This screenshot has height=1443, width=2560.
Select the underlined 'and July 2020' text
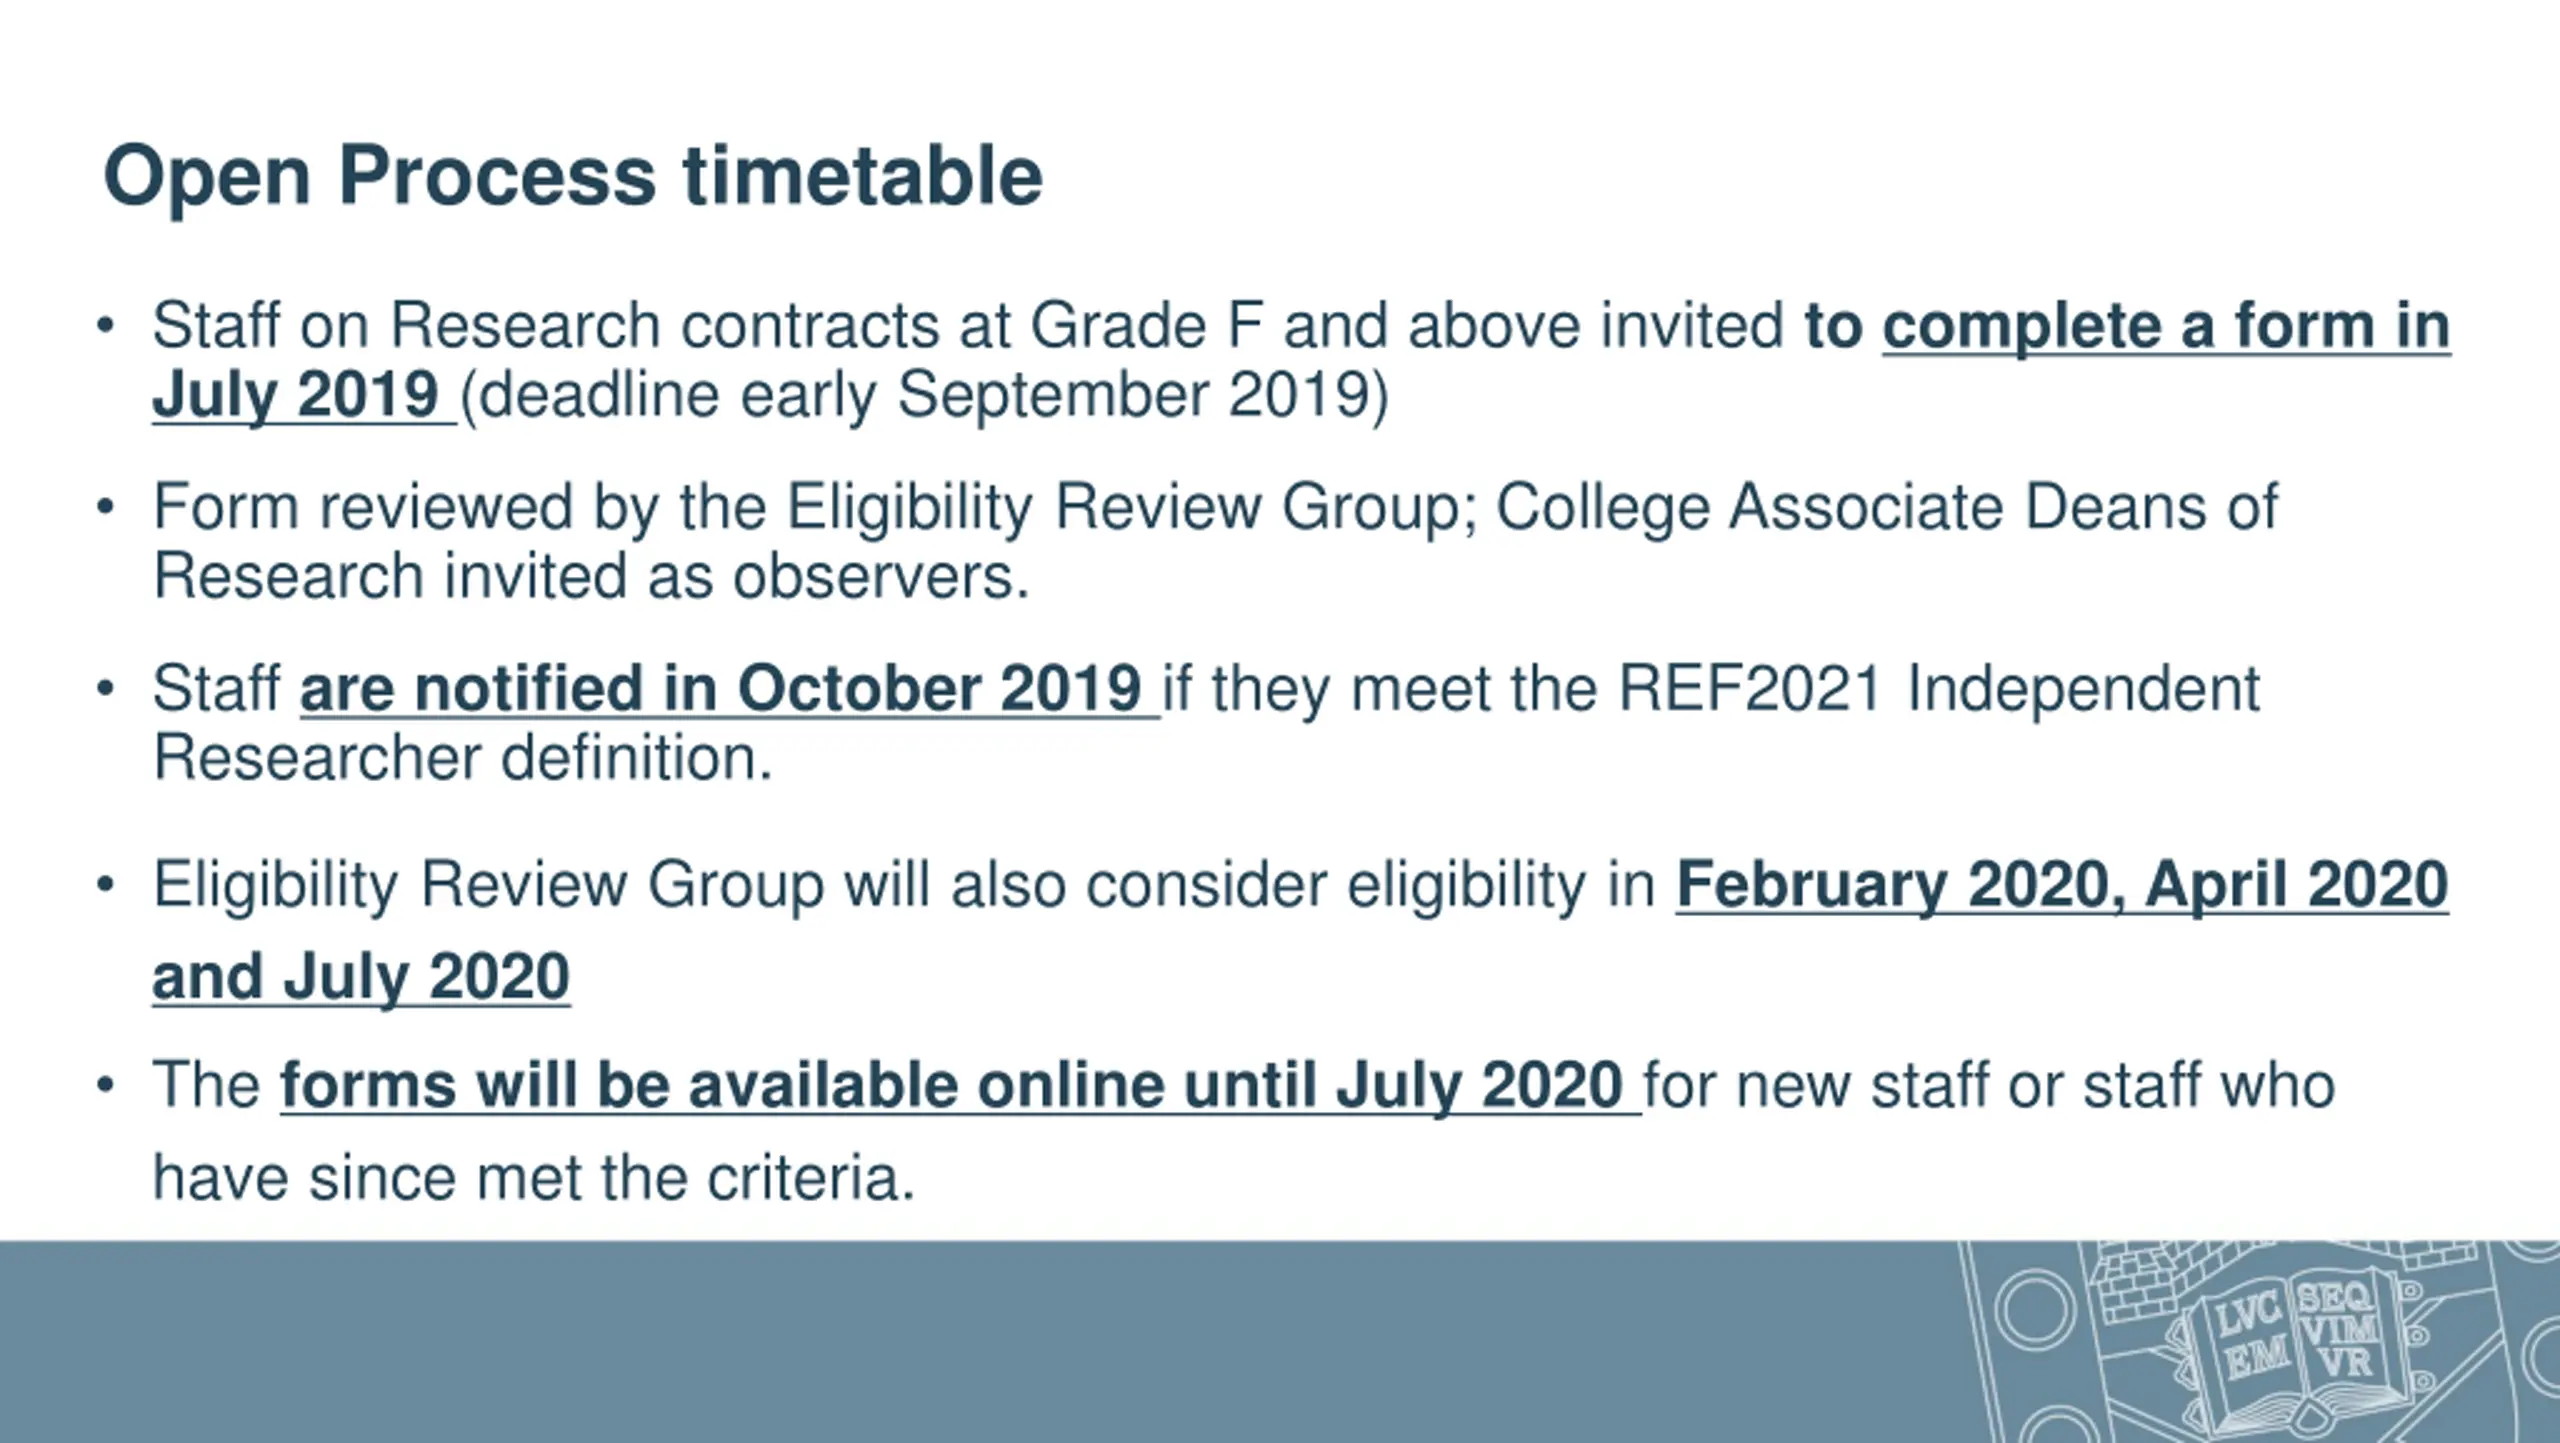point(361,976)
